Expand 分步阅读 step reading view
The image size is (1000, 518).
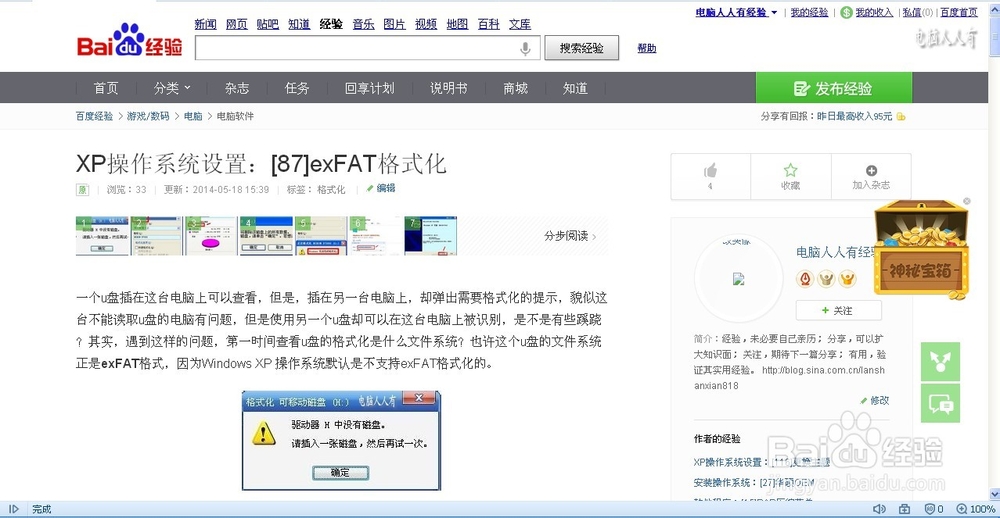tap(570, 236)
